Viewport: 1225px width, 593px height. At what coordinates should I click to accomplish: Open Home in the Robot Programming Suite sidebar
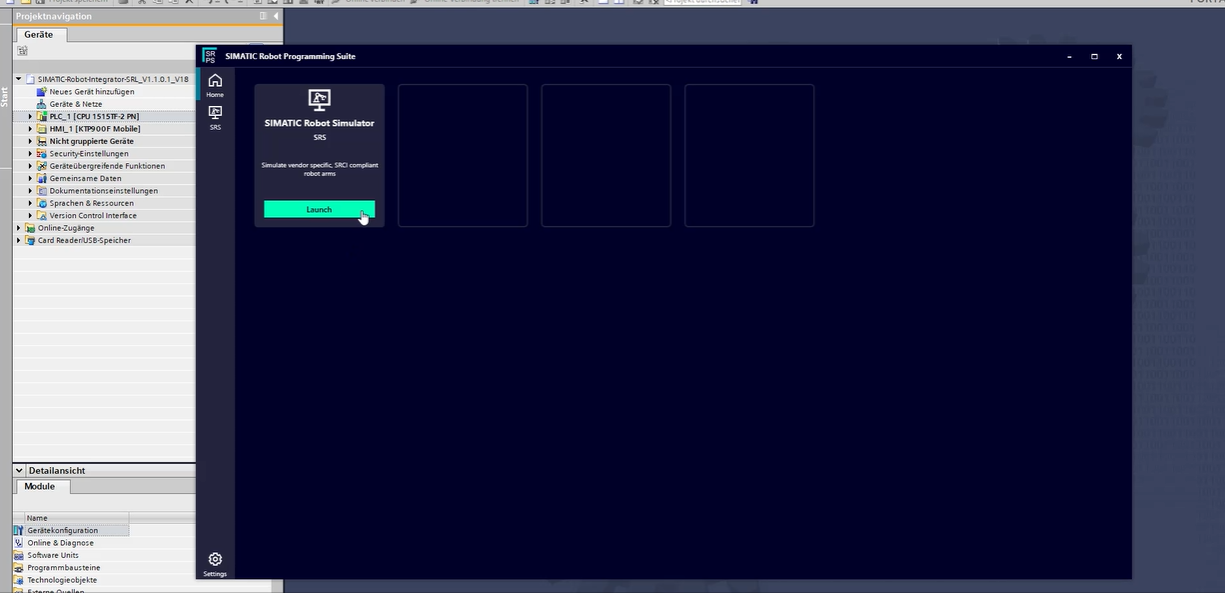(215, 85)
